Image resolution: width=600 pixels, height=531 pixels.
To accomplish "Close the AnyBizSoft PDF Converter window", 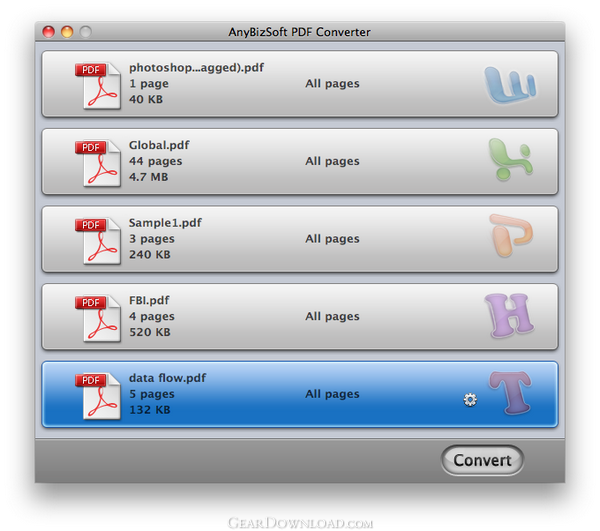I will tap(49, 32).
